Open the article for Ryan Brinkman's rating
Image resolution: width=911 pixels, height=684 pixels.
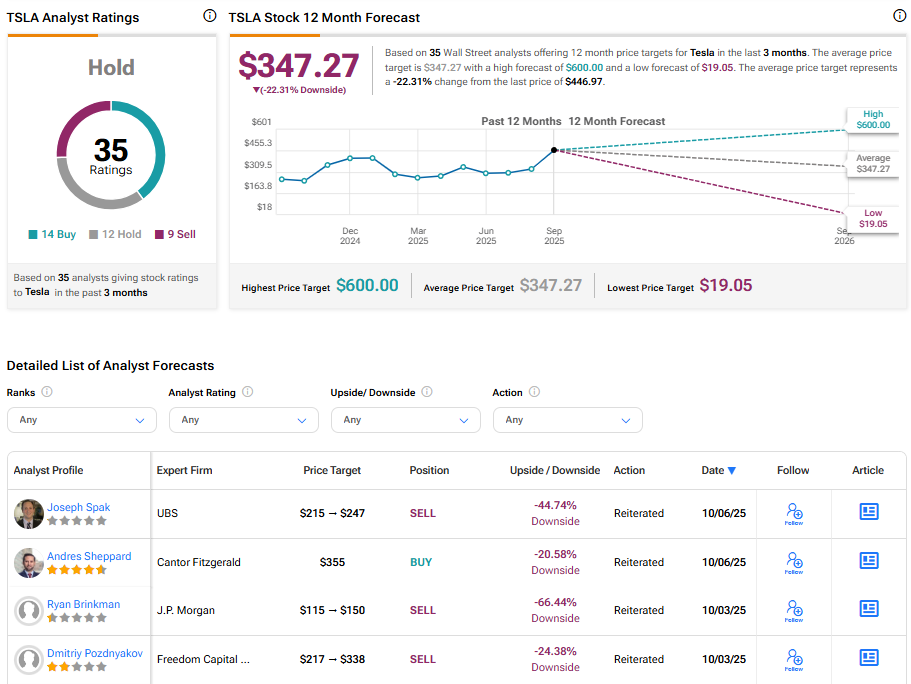point(868,609)
